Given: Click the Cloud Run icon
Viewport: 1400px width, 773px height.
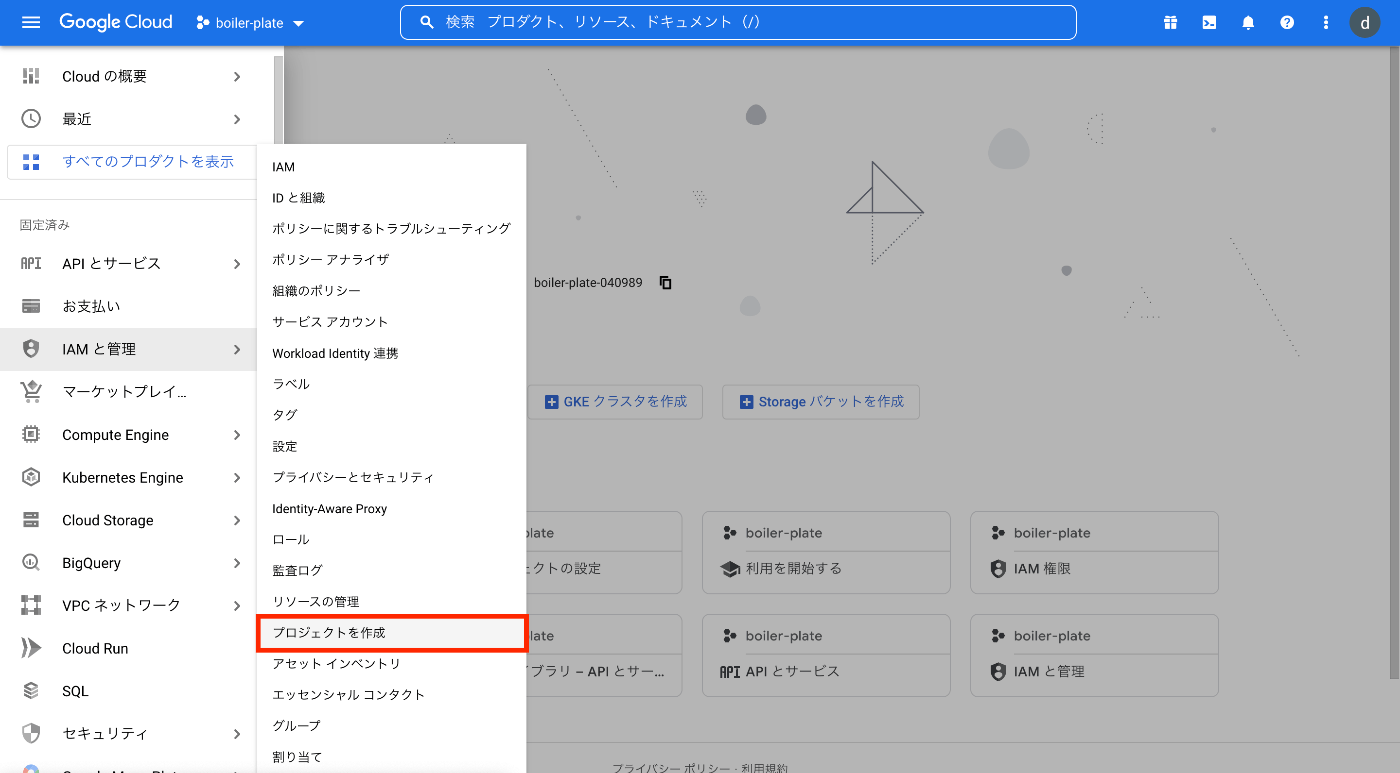Looking at the screenshot, I should pos(31,648).
